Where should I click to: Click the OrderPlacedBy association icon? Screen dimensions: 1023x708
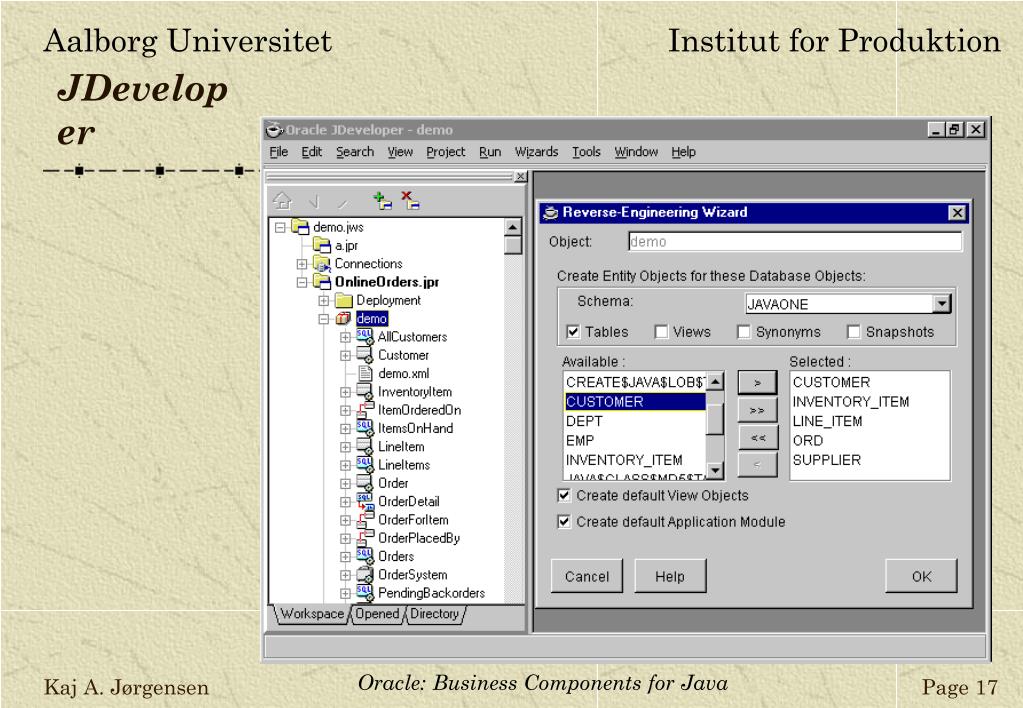coord(365,538)
